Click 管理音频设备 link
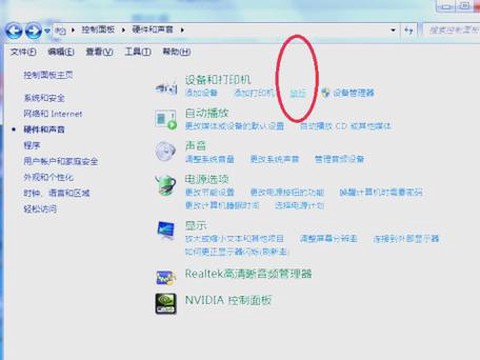Screen dimensions: 480x360 click(339, 159)
